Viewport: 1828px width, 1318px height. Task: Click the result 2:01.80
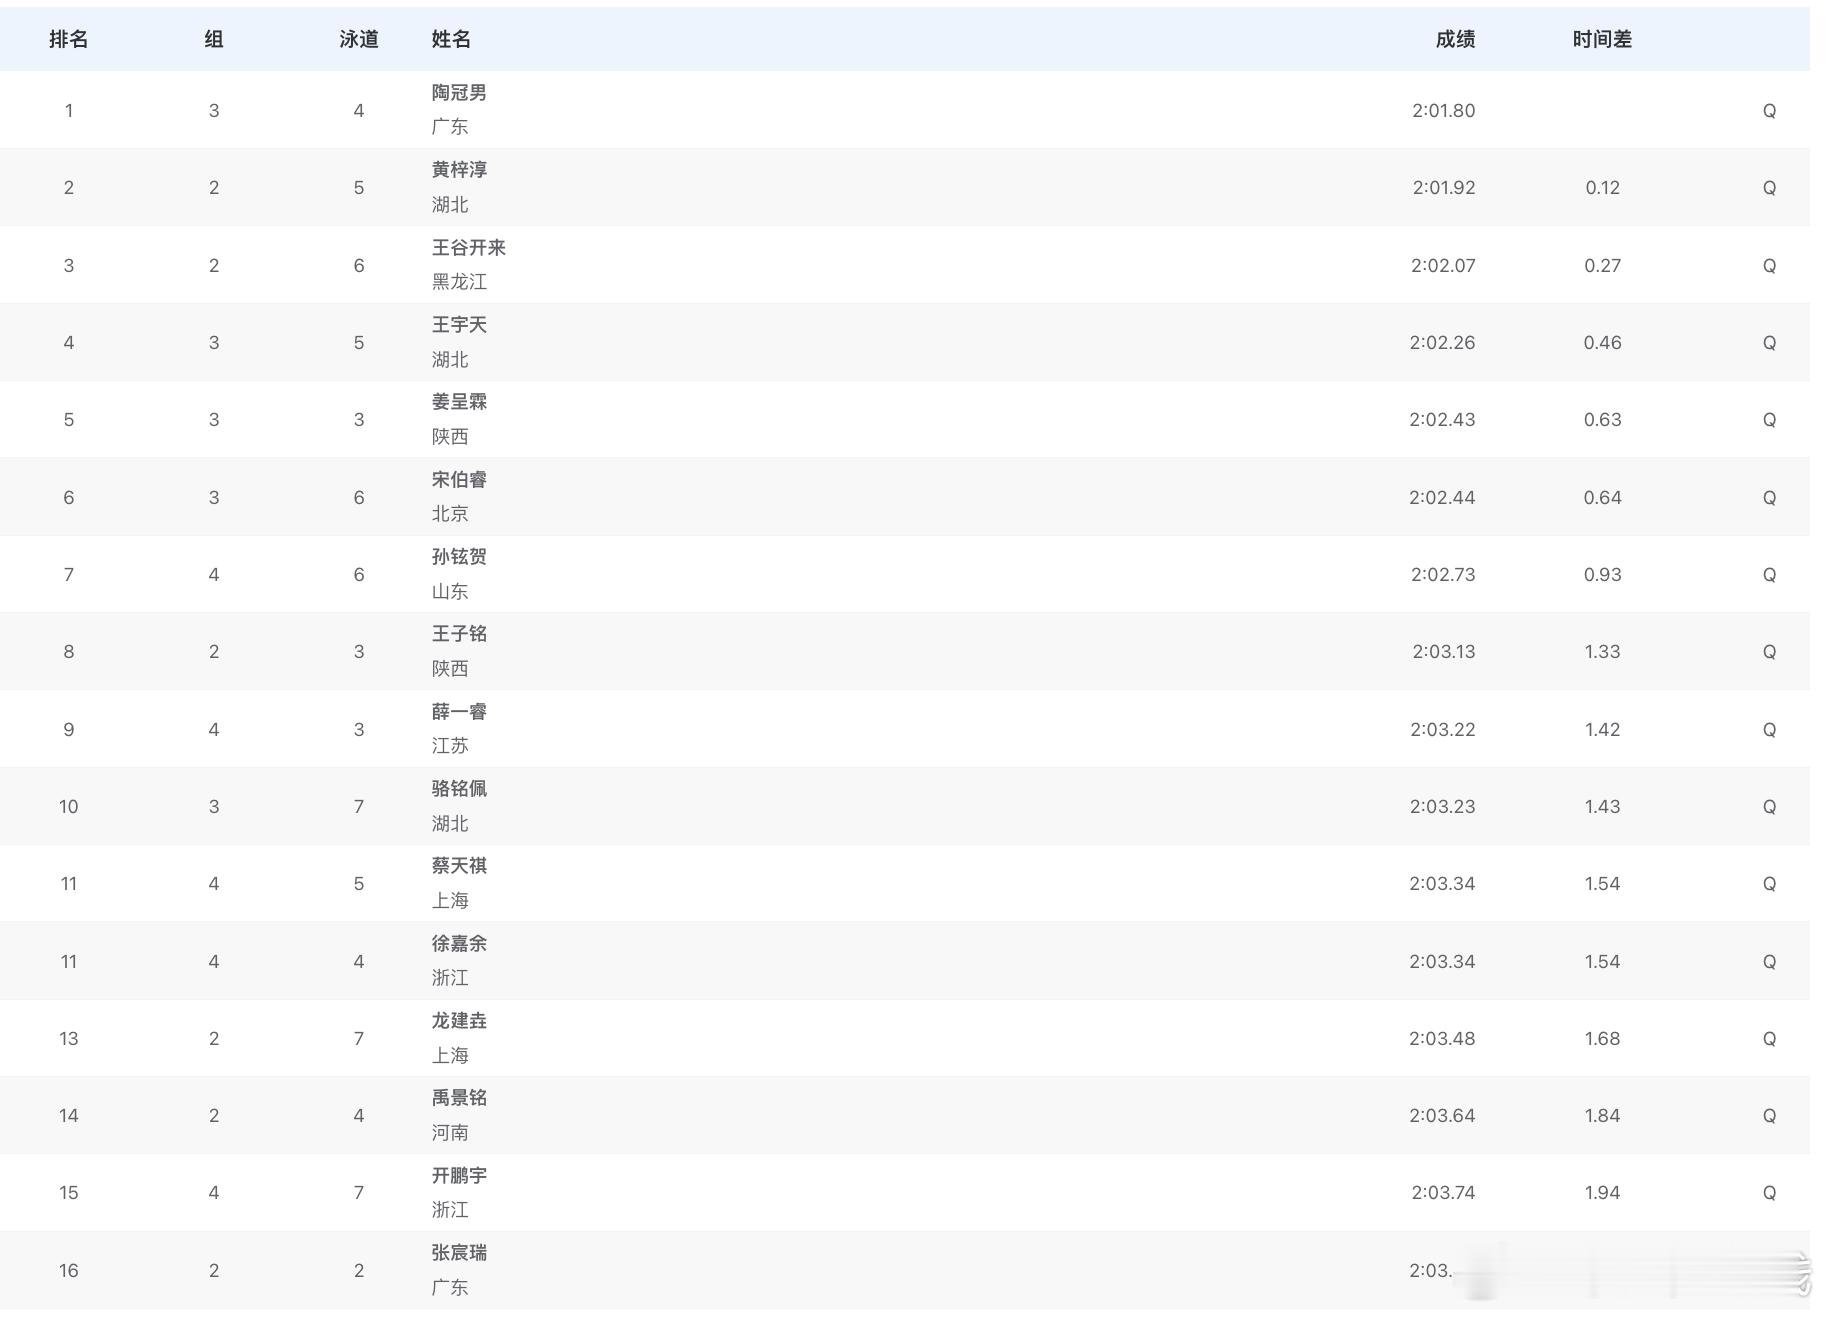(1443, 111)
